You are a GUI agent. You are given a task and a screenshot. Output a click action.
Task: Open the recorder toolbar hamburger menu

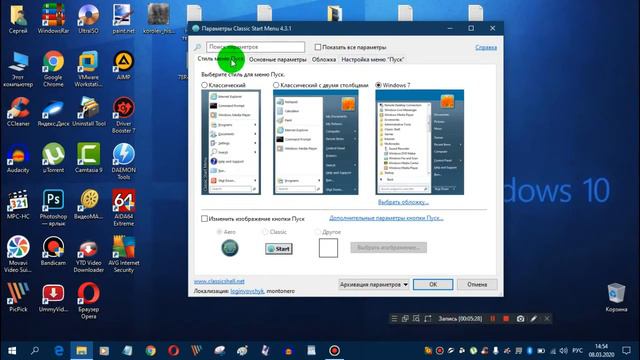(x=394, y=319)
